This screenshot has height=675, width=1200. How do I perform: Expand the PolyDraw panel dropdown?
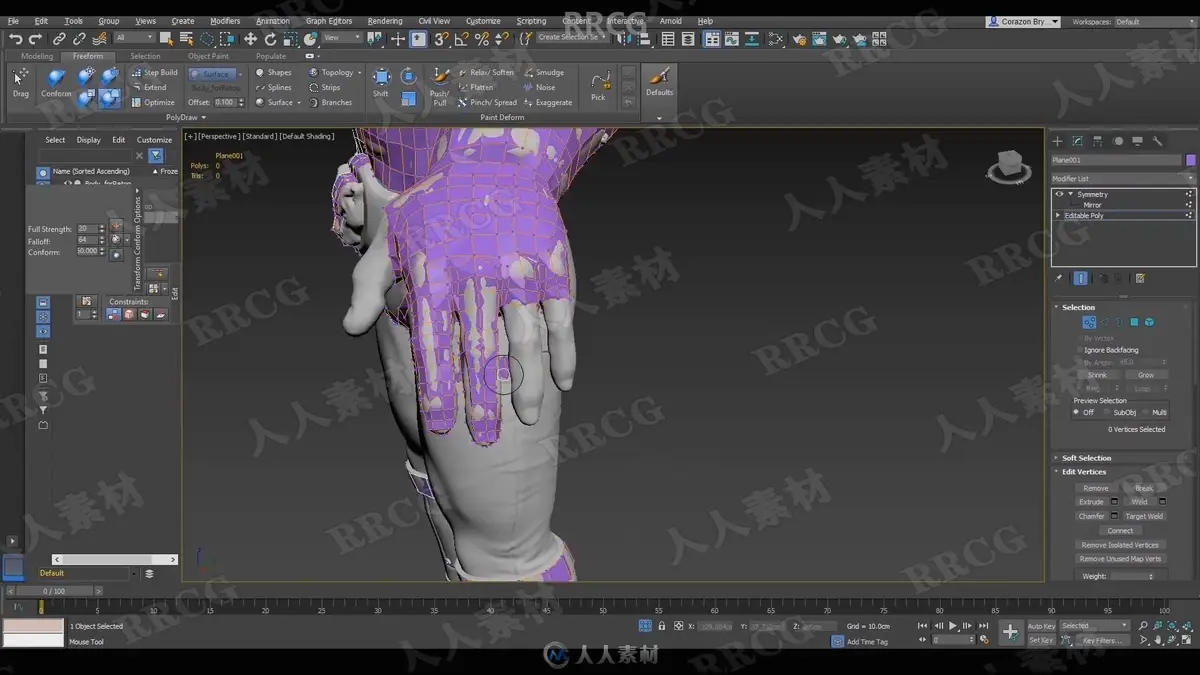click(187, 117)
